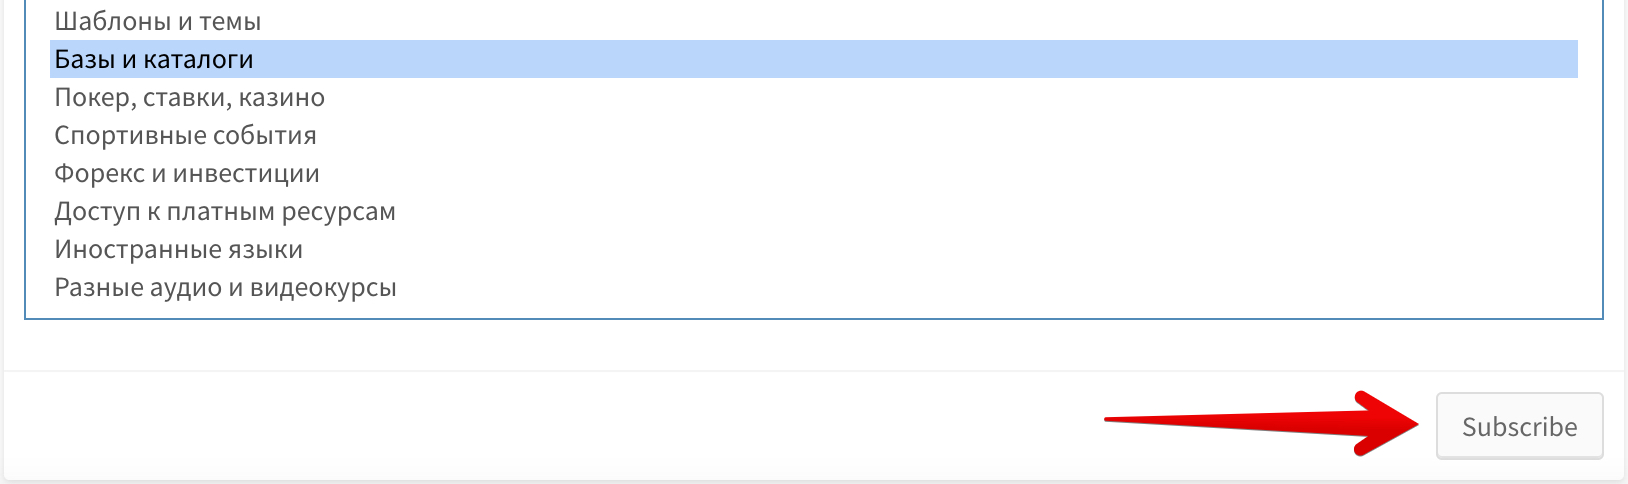Viewport: 1628px width, 484px height.
Task: Select the audio and video courses entry
Action: [225, 287]
